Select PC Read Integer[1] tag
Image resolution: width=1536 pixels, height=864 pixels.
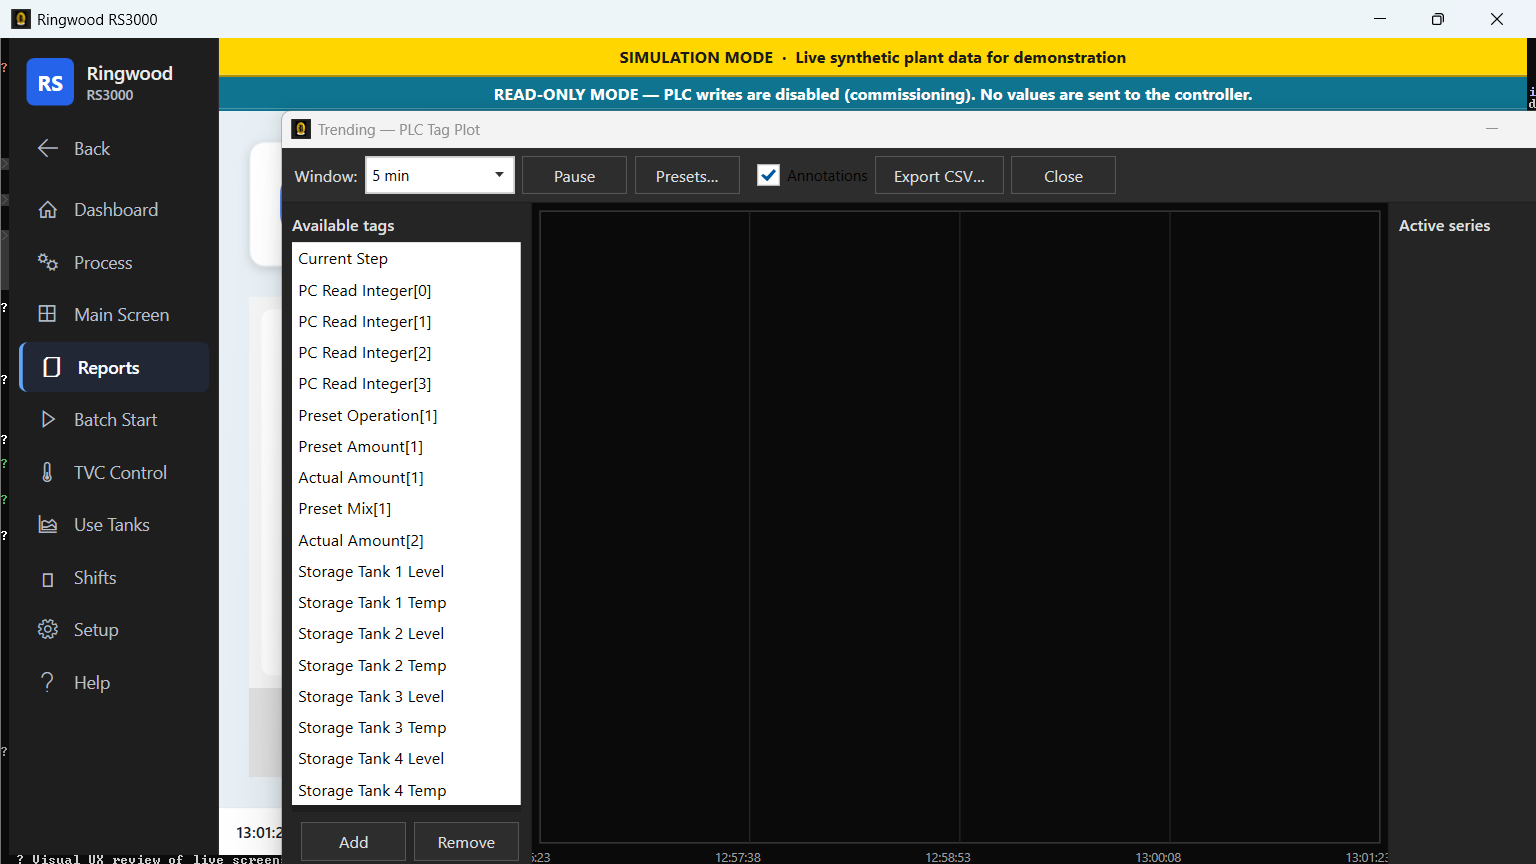pos(406,322)
